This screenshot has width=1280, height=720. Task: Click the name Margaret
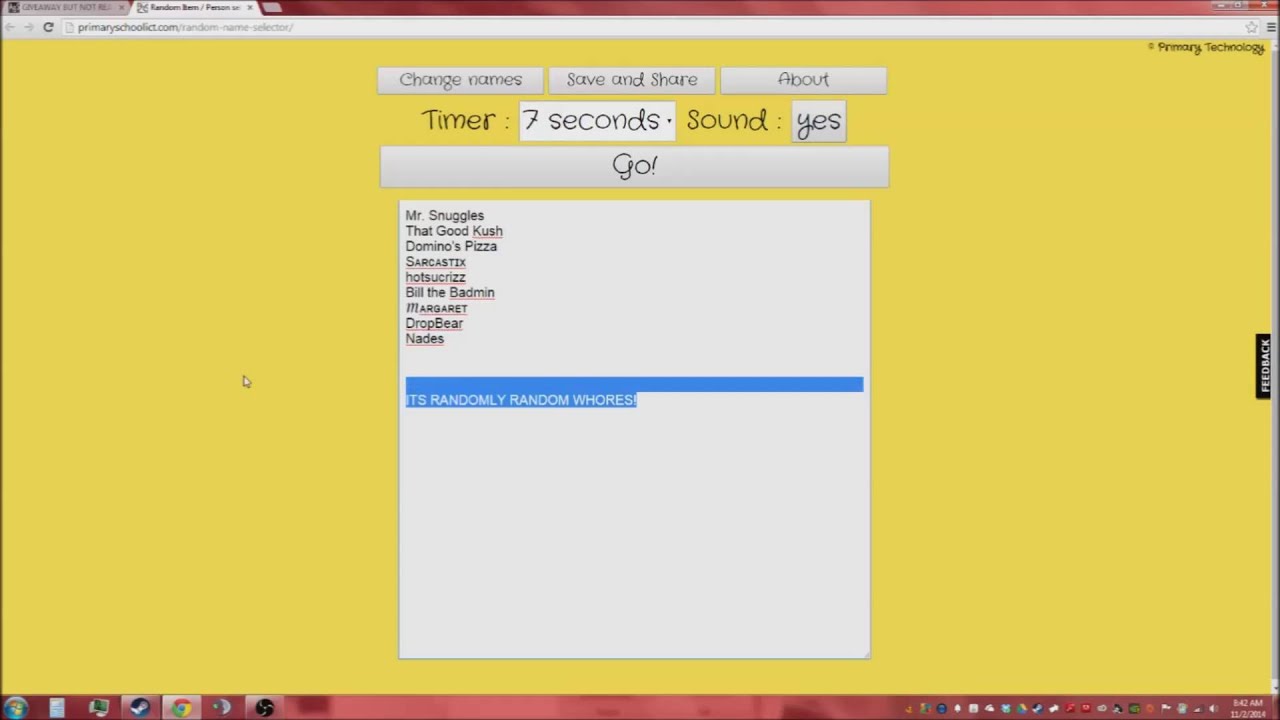click(x=436, y=308)
